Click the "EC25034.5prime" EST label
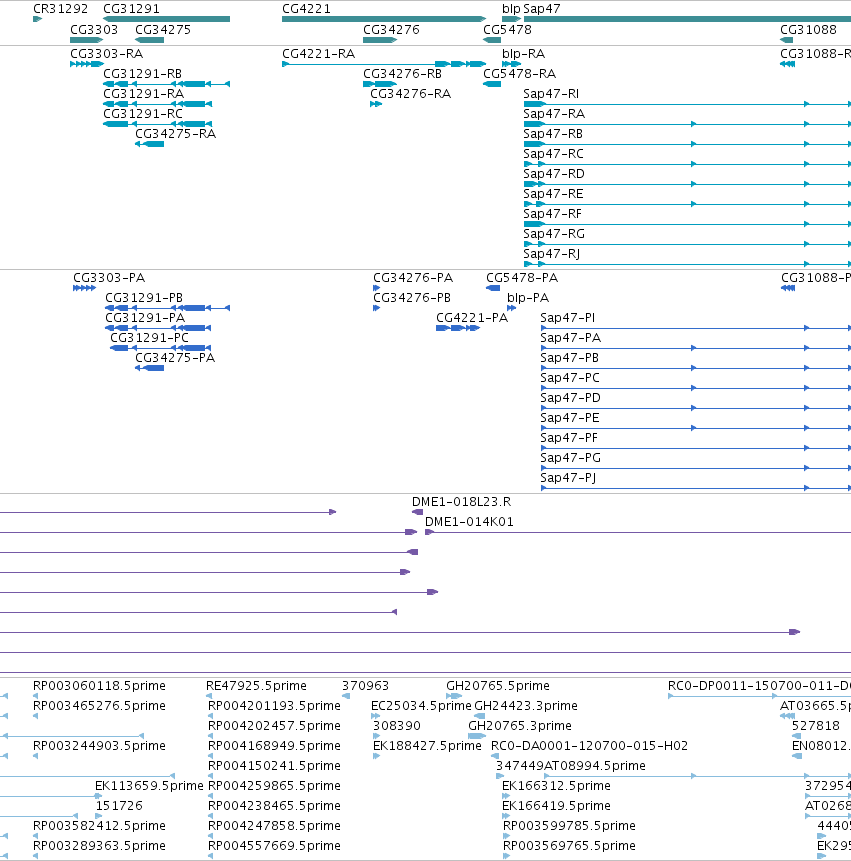This screenshot has height=861, width=851. [x=421, y=706]
